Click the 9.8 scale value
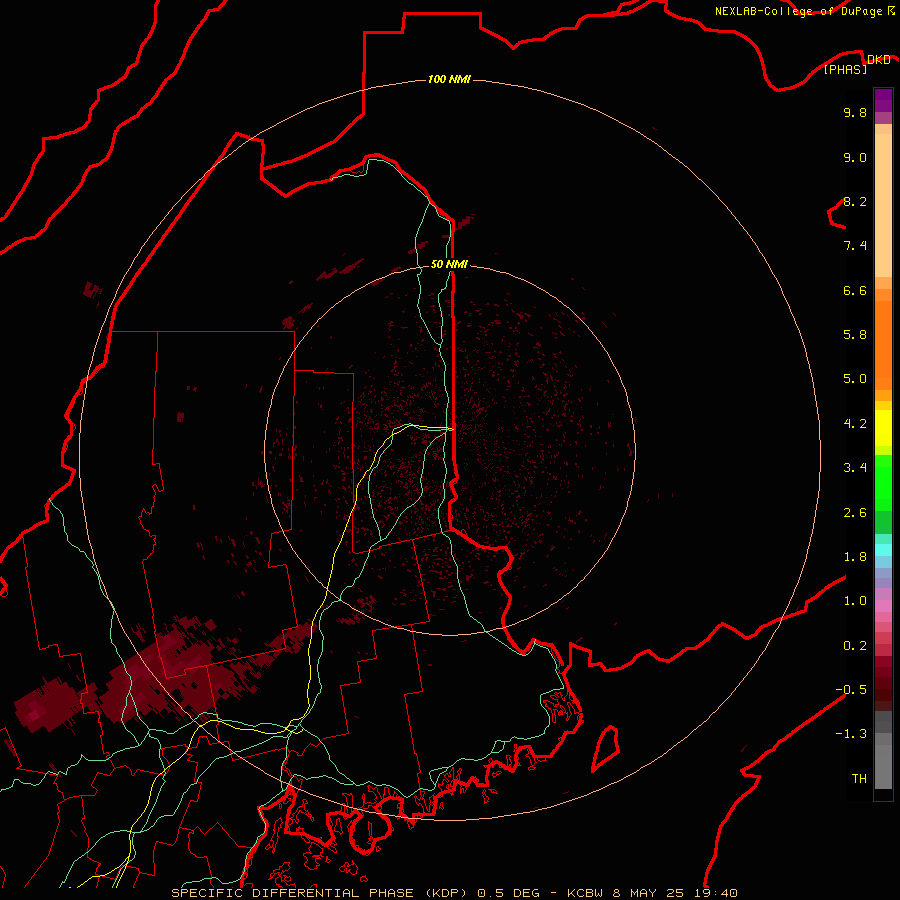The width and height of the screenshot is (900, 900). [855, 112]
